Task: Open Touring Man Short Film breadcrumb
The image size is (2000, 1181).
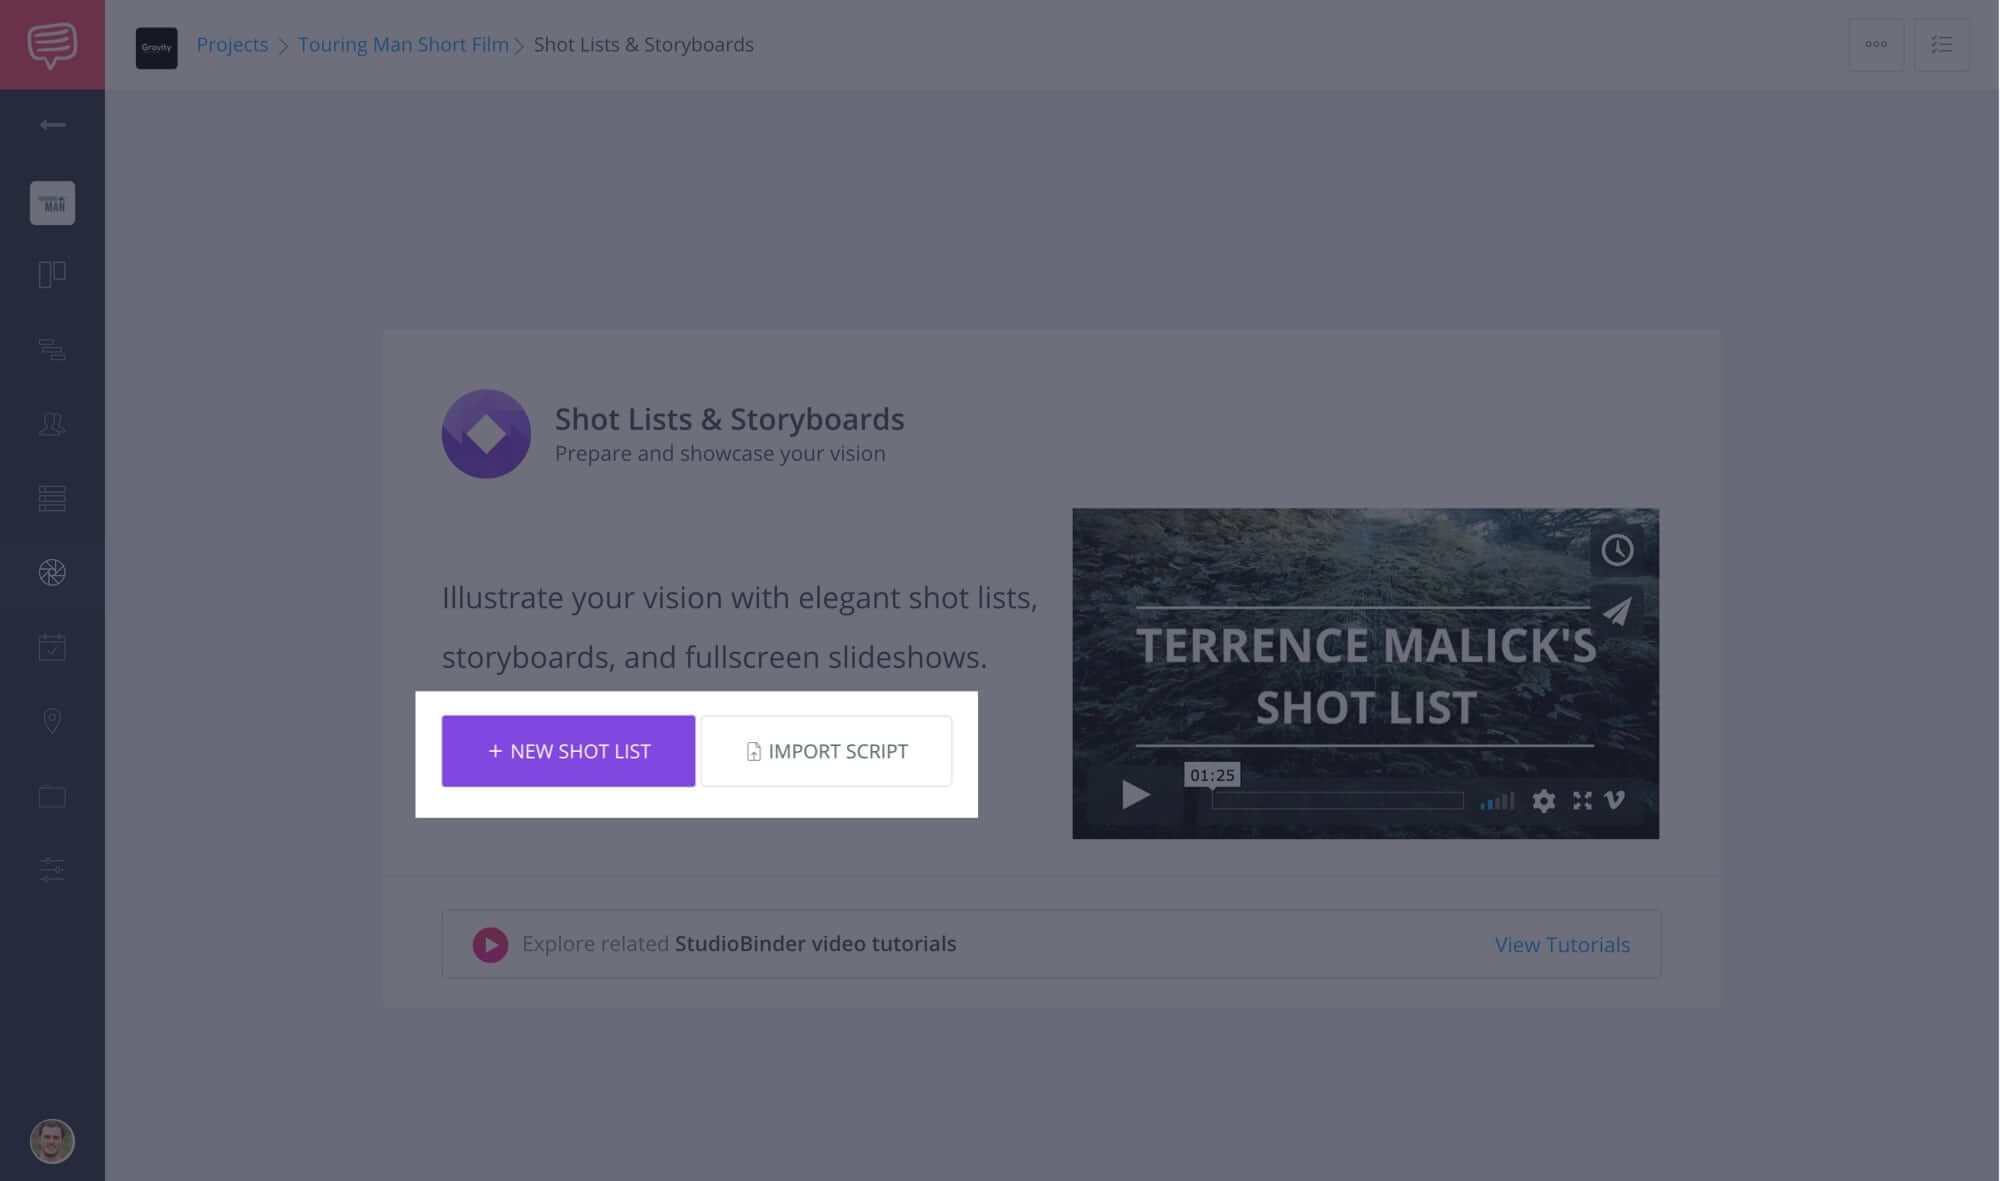Action: 403,45
